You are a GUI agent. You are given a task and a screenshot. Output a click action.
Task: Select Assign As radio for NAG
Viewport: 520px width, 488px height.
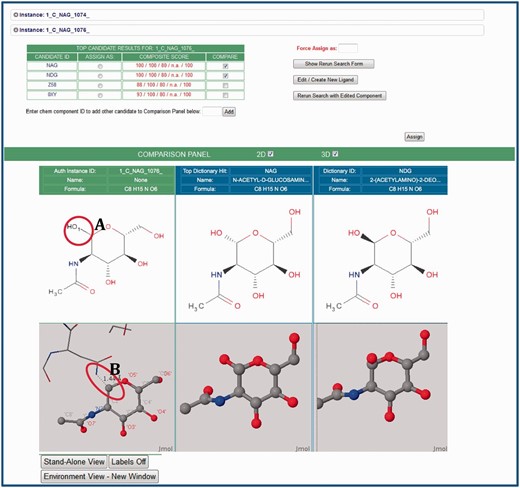(100, 66)
